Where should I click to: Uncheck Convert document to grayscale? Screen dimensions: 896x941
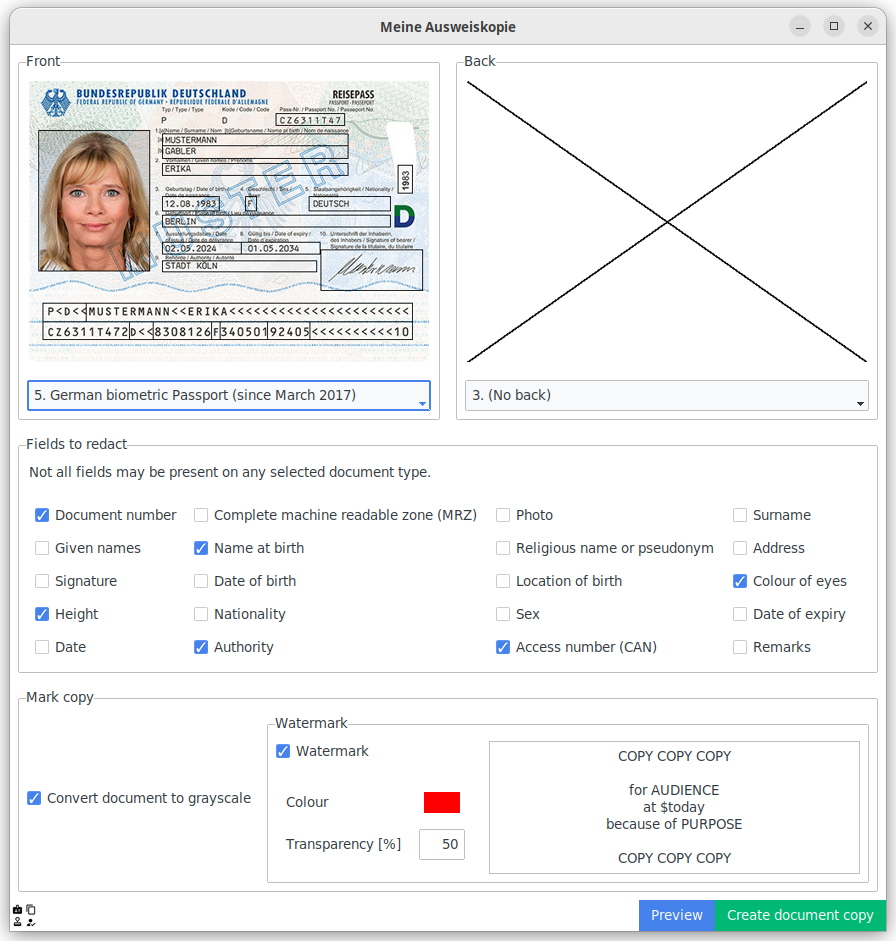tap(34, 798)
